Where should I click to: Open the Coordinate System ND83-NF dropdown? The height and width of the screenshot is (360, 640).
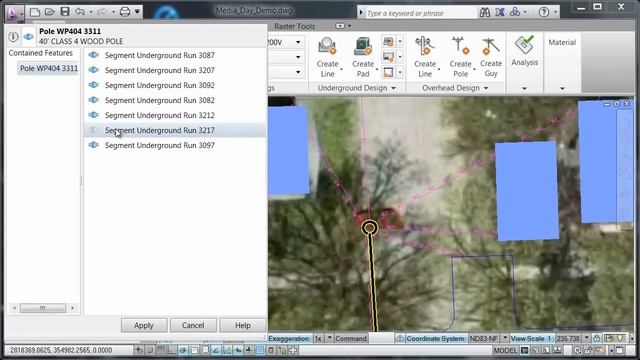tap(504, 338)
